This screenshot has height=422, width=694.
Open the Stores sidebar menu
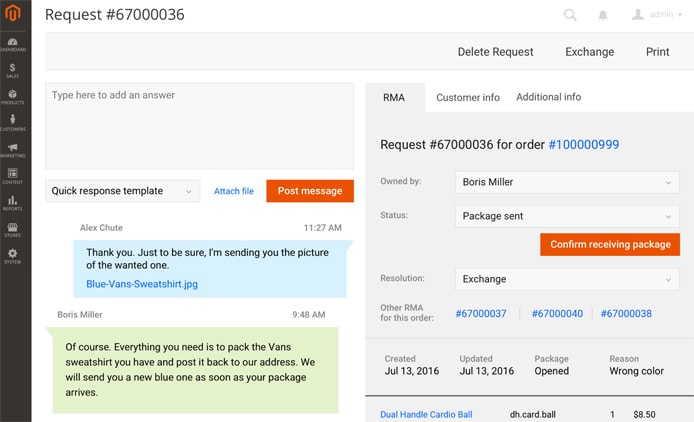point(12,229)
